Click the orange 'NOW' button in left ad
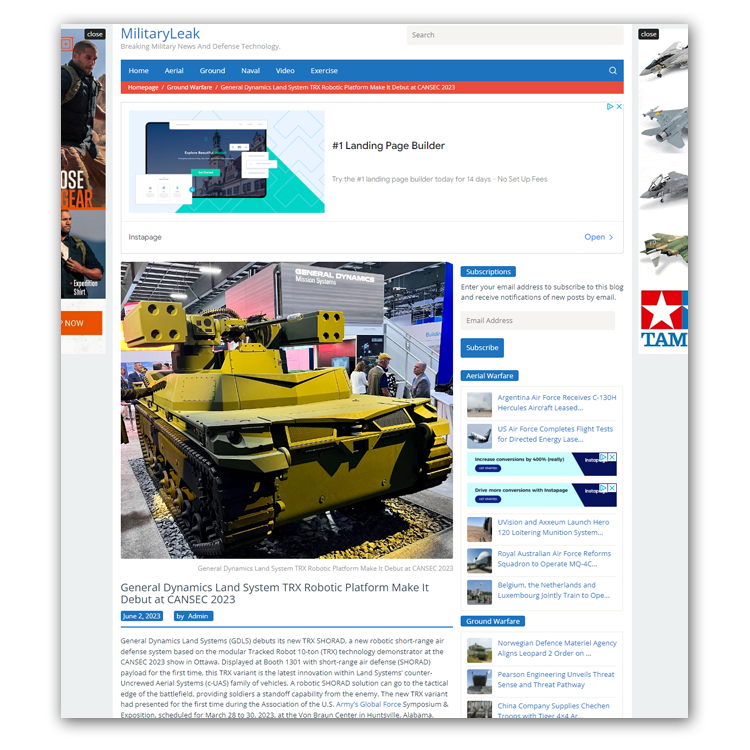 [x=81, y=323]
